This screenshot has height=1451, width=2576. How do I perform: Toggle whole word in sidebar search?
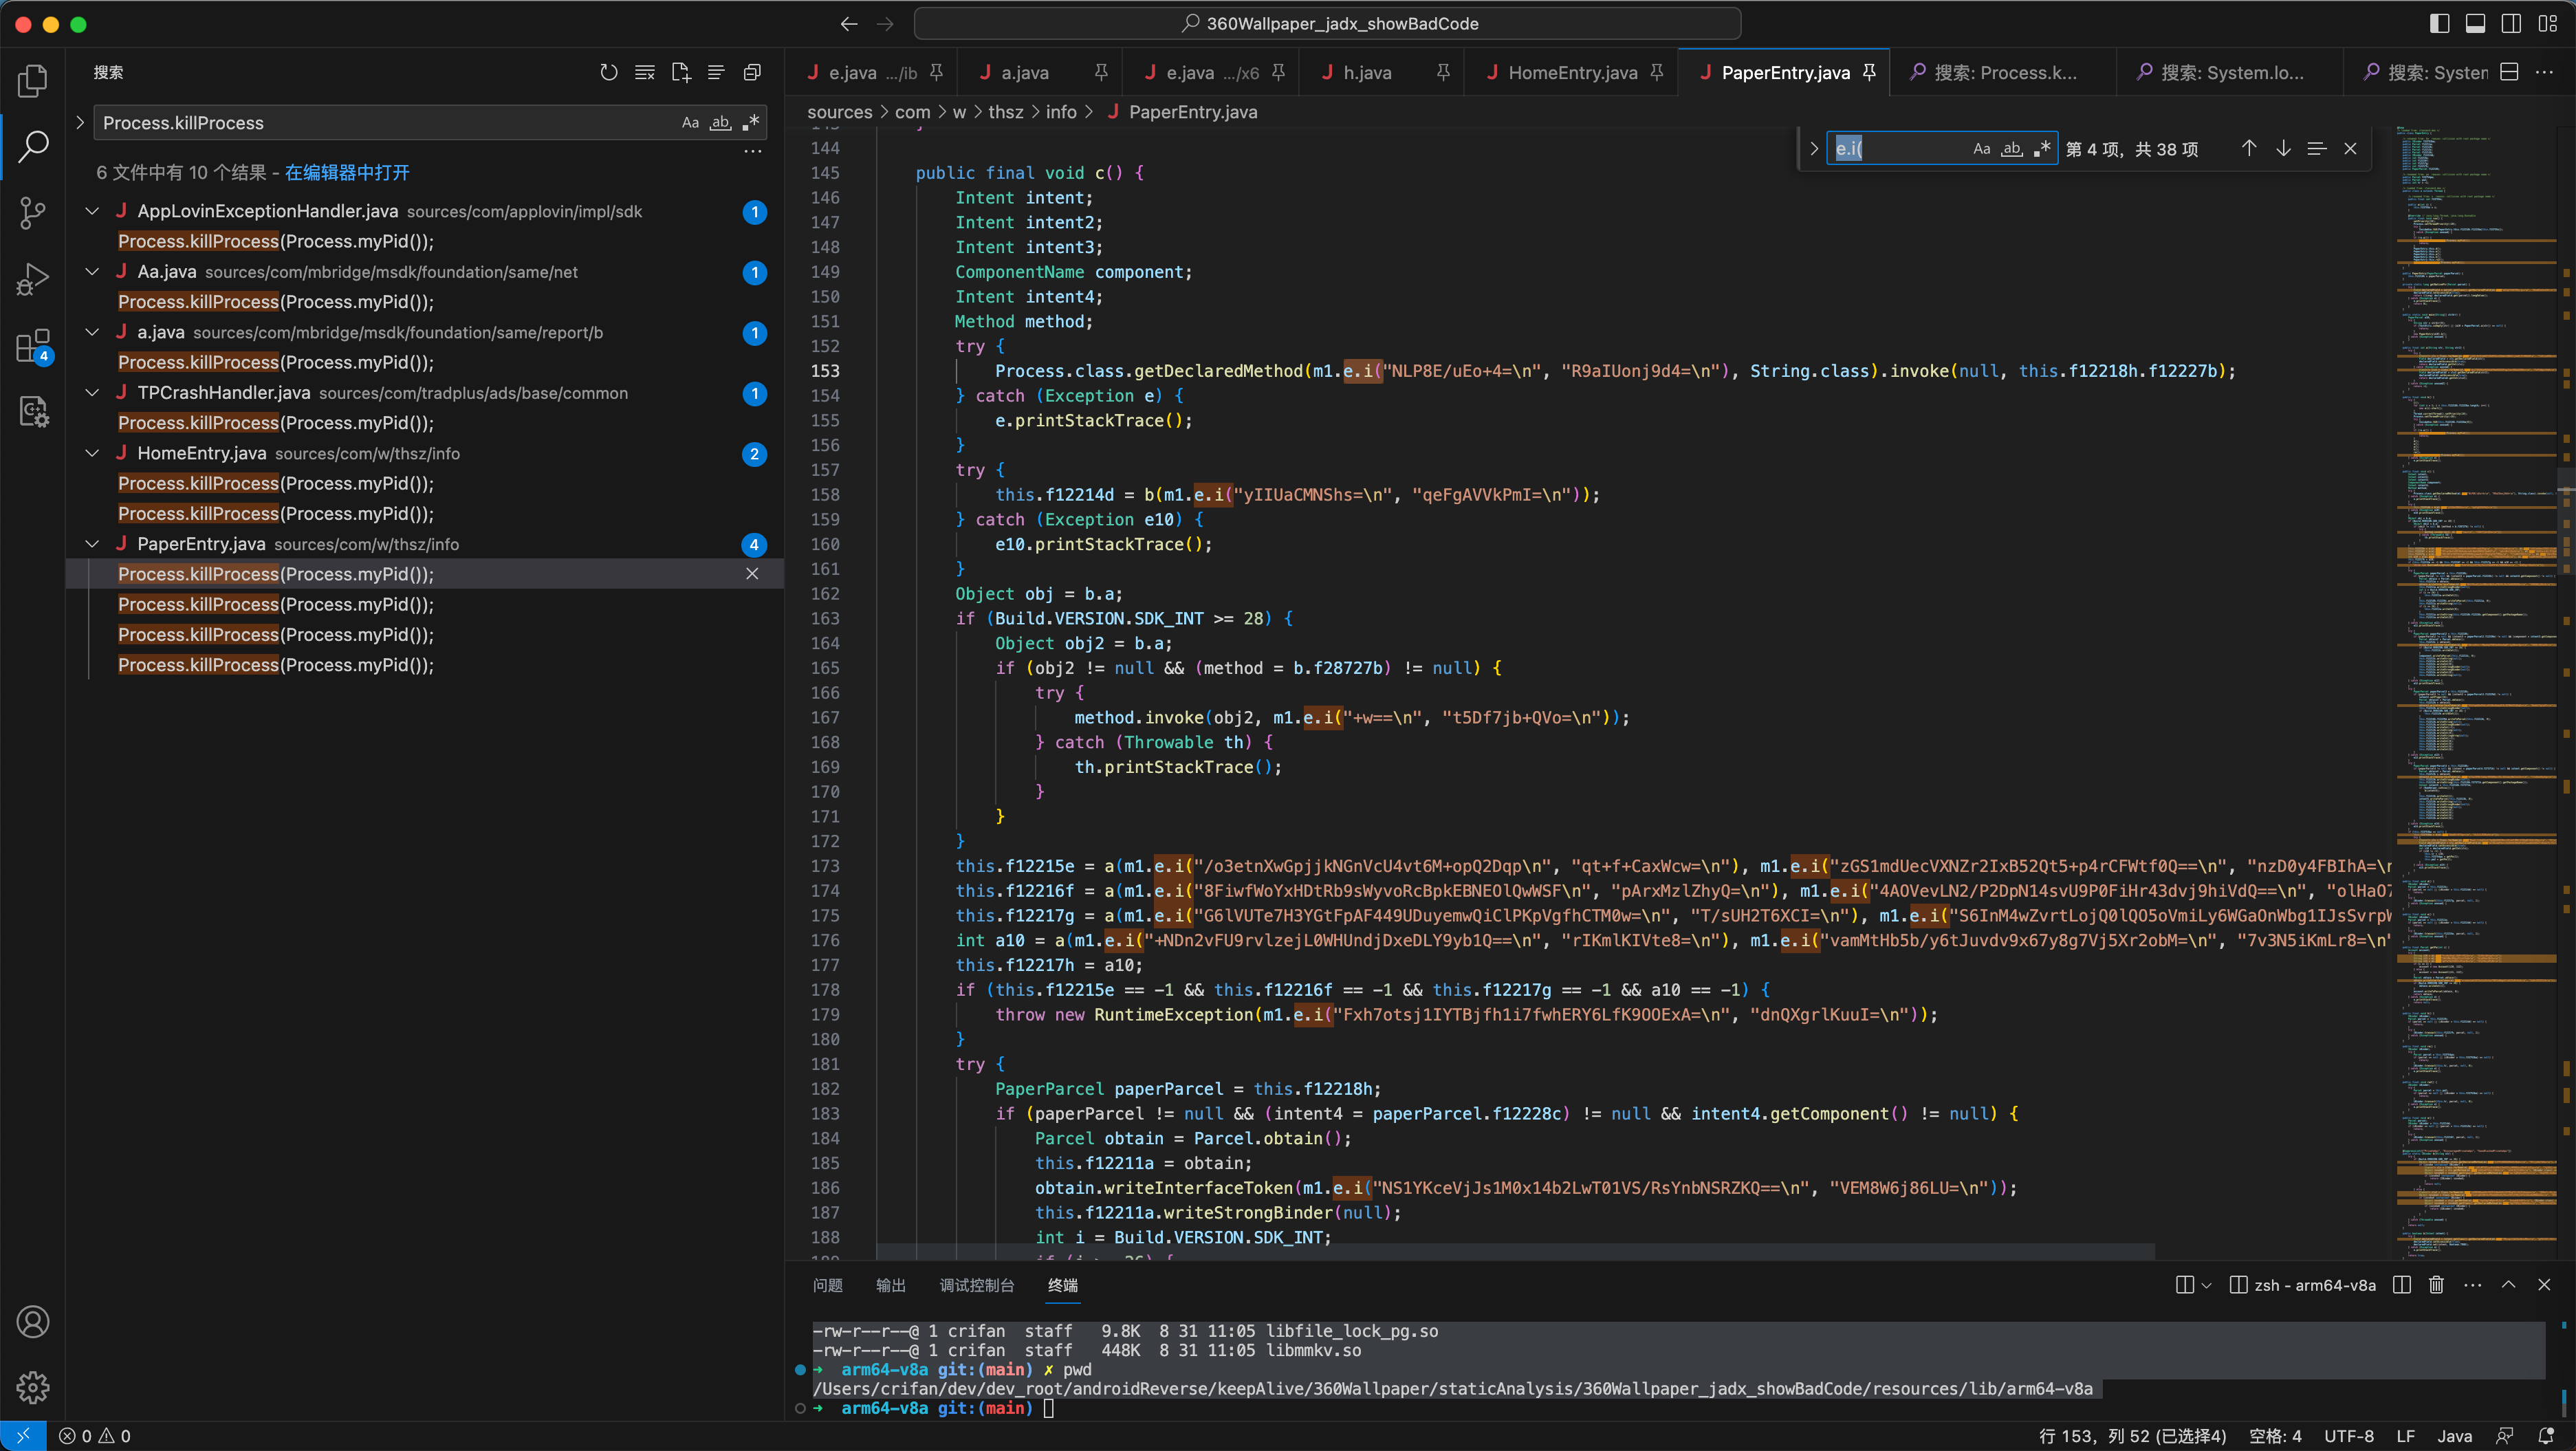point(720,123)
